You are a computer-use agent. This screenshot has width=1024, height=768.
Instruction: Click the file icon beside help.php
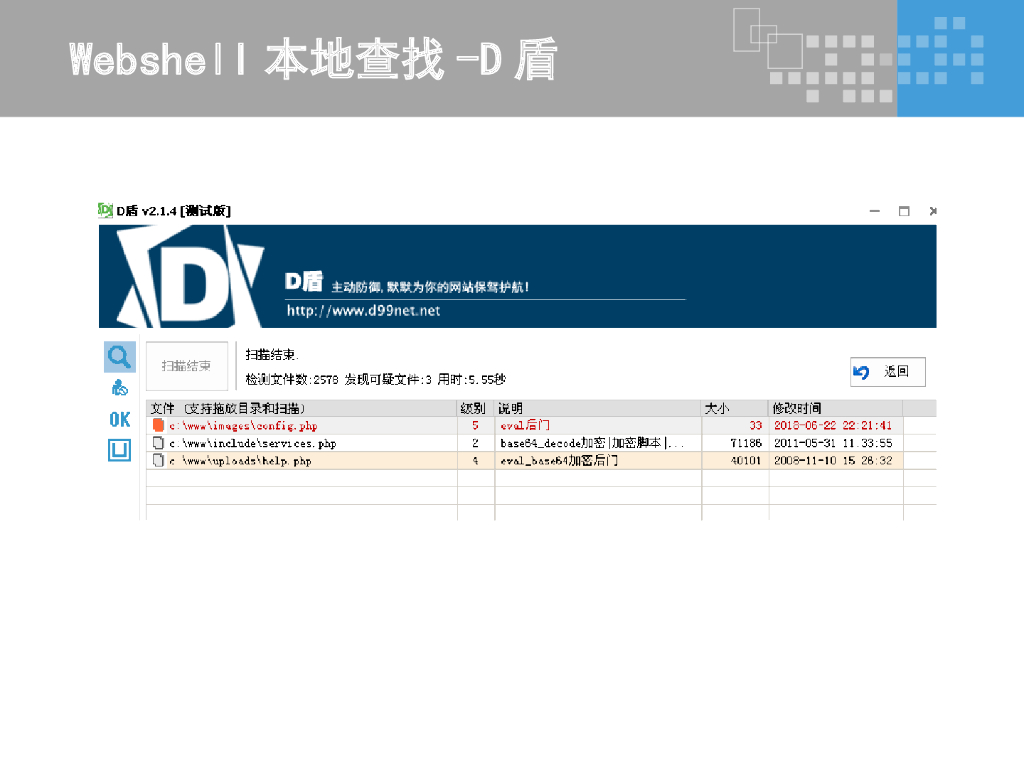(x=158, y=460)
